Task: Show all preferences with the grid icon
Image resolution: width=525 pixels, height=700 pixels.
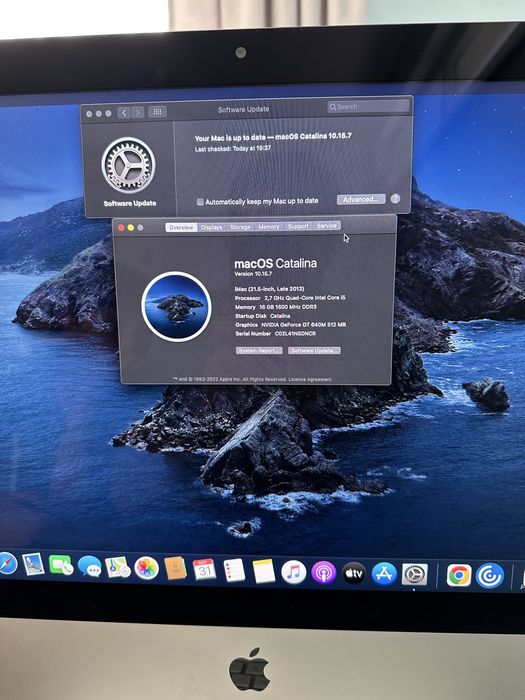Action: pyautogui.click(x=157, y=112)
